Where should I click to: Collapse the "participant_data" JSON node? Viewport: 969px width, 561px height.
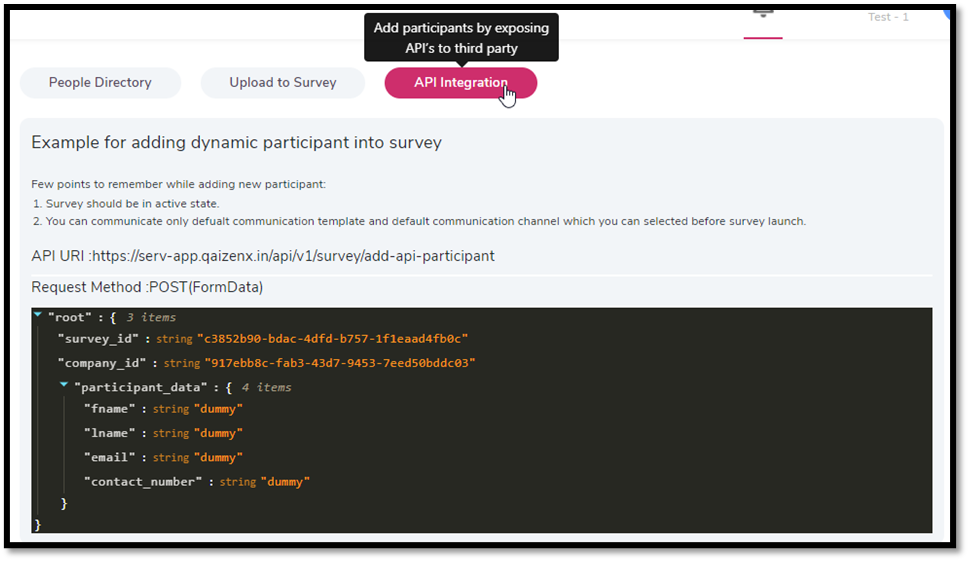point(64,386)
